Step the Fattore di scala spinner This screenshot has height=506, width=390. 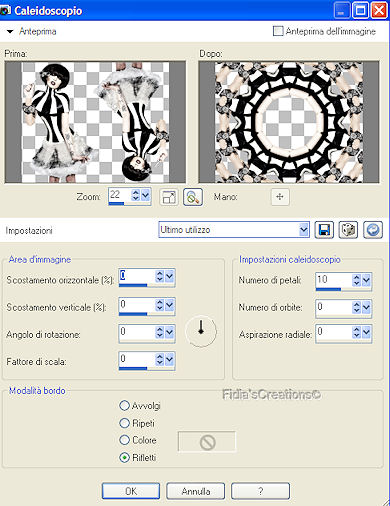[160, 360]
